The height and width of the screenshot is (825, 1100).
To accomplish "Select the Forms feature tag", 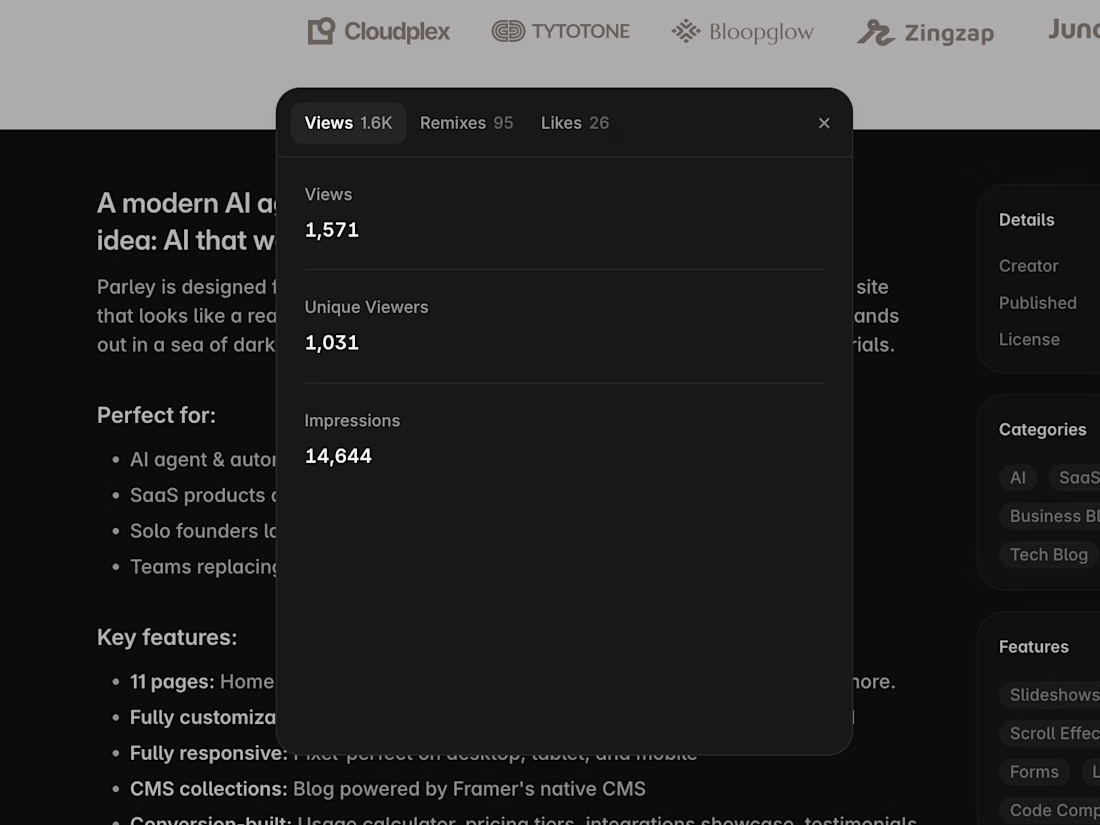I will point(1033,772).
